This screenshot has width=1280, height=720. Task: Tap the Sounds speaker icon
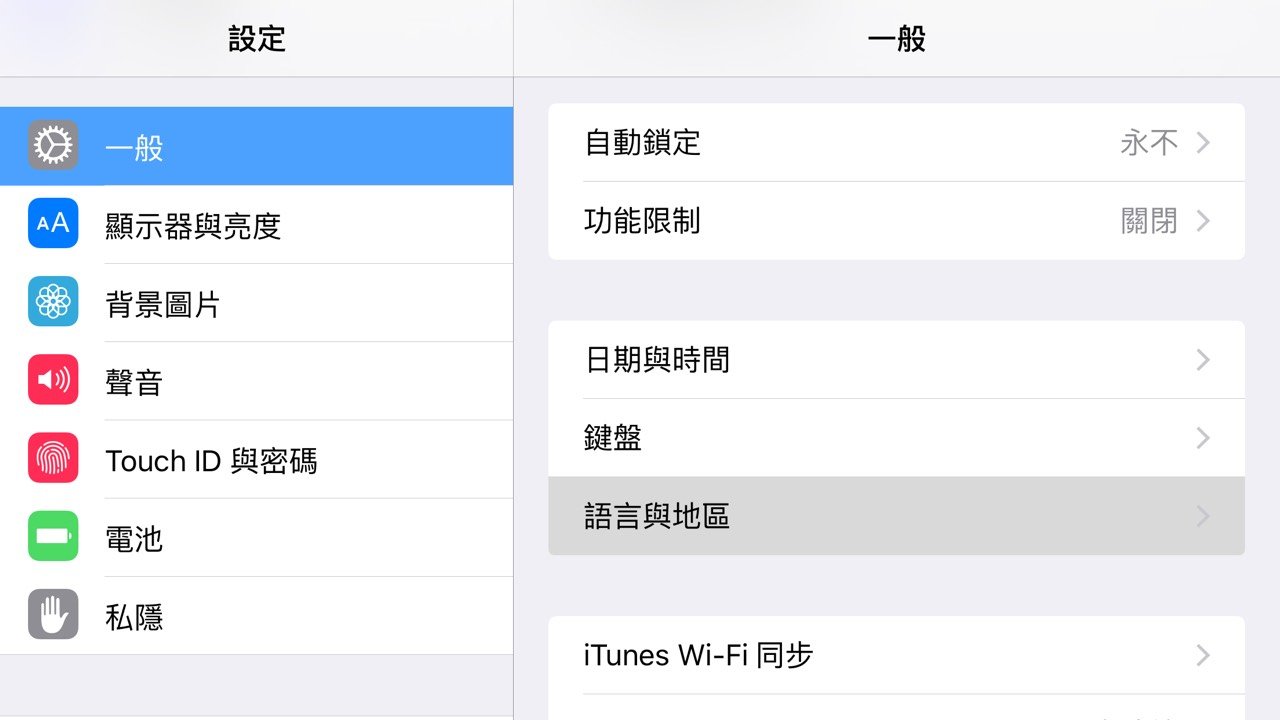pos(53,380)
